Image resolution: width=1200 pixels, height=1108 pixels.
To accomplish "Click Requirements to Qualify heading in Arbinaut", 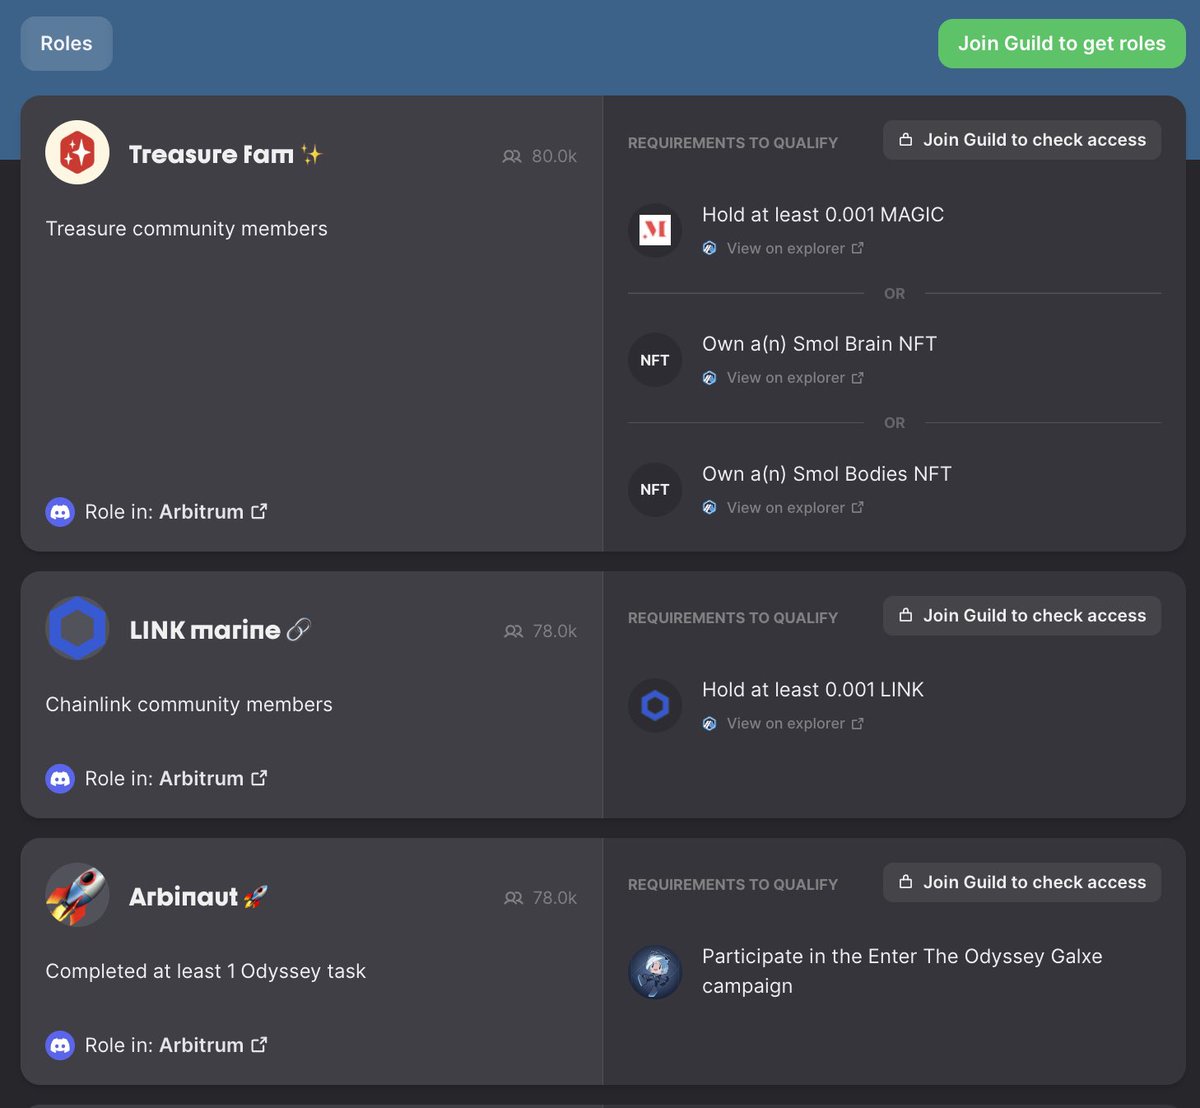I will (x=733, y=885).
